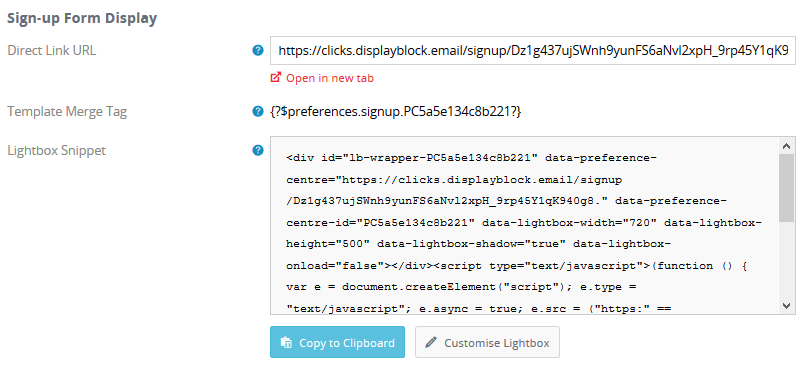Click the empty scrollbar track below the thumb
The image size is (806, 369).
coord(786,260)
